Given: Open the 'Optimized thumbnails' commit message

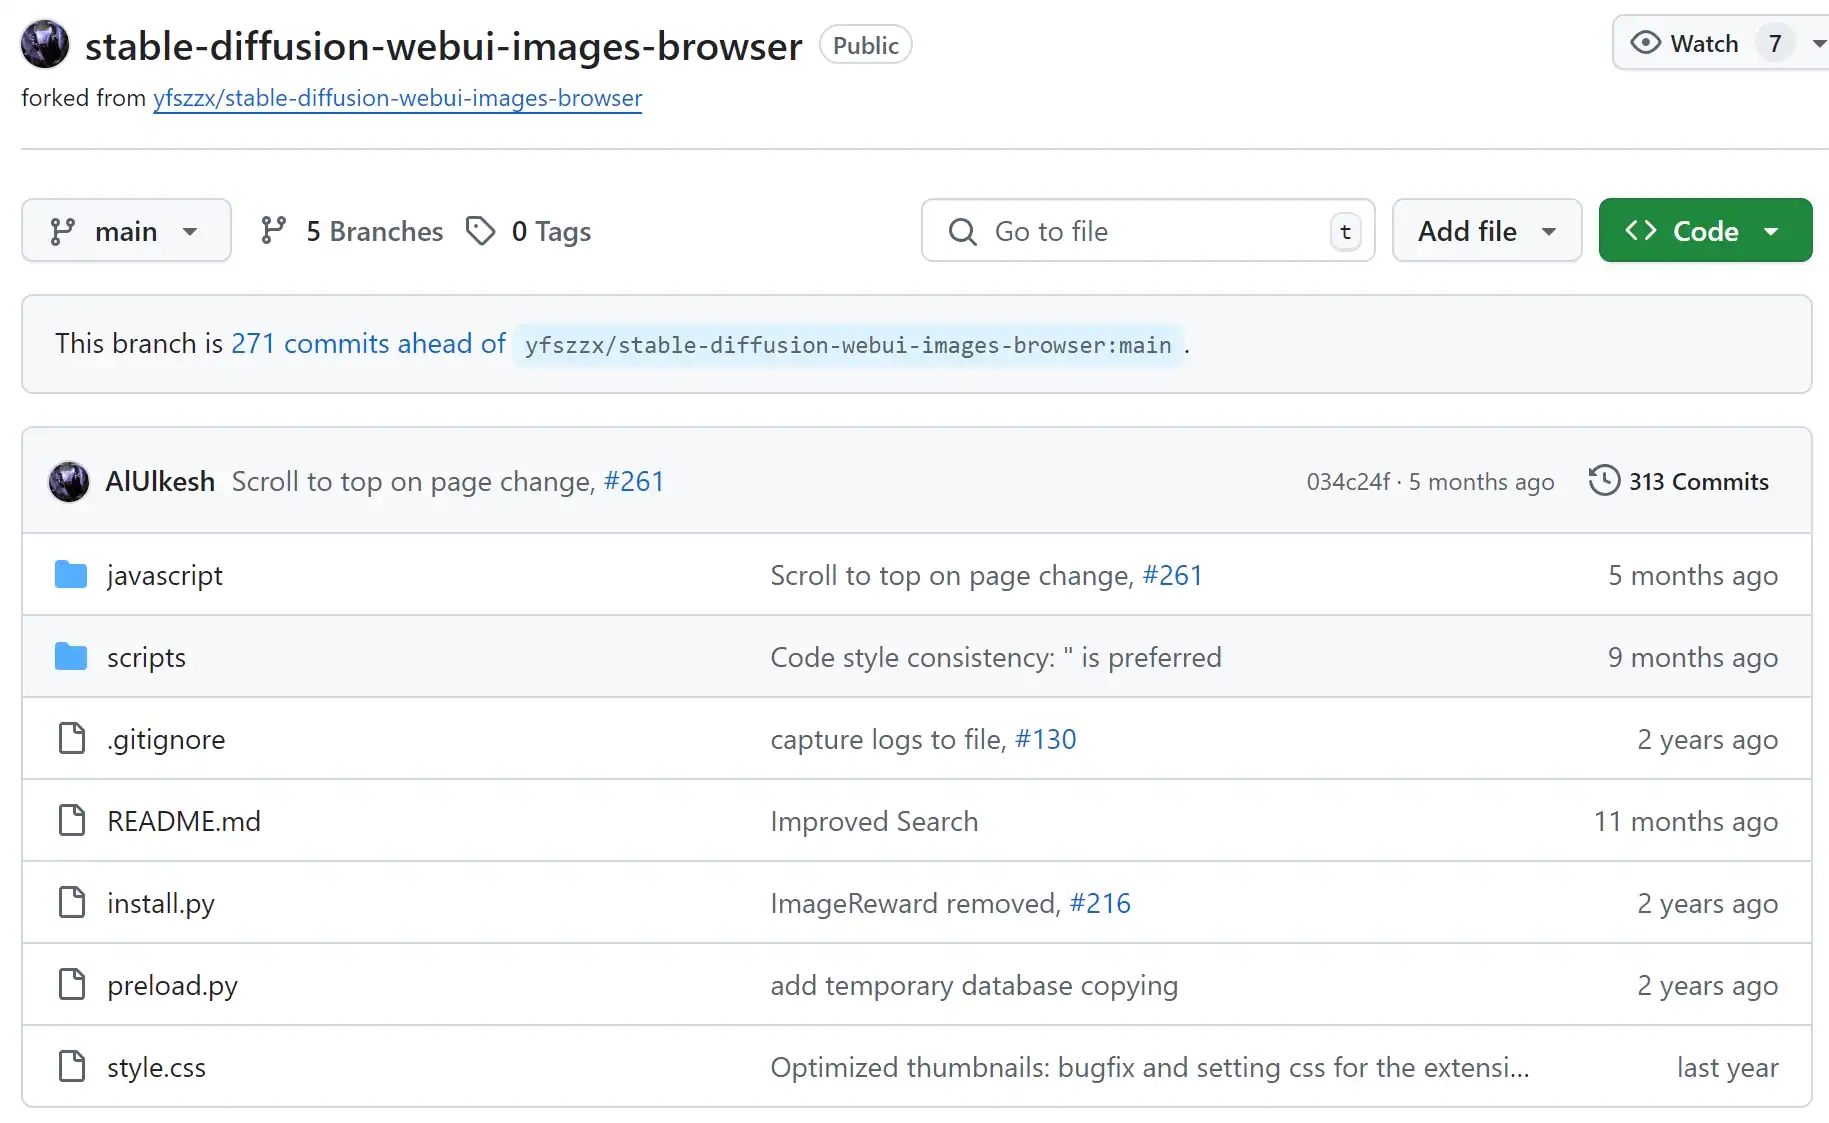Looking at the screenshot, I should [1150, 1068].
